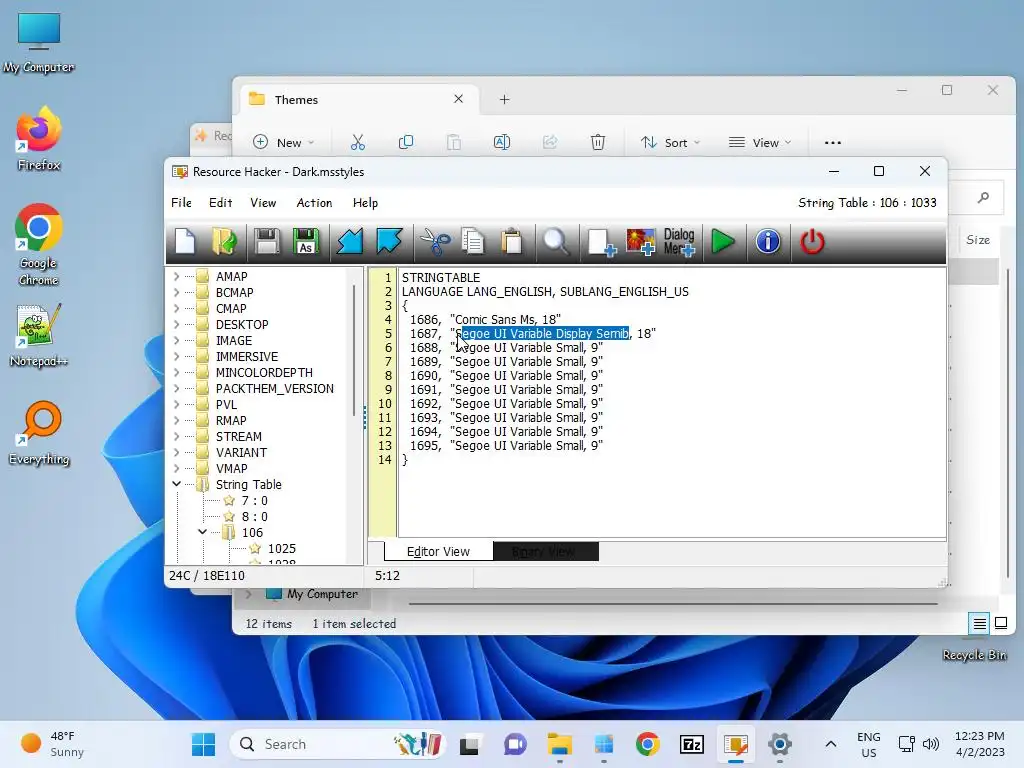Cut selection with the scissors icon in Resource Hacker
This screenshot has width=1024, height=768.
click(x=435, y=242)
